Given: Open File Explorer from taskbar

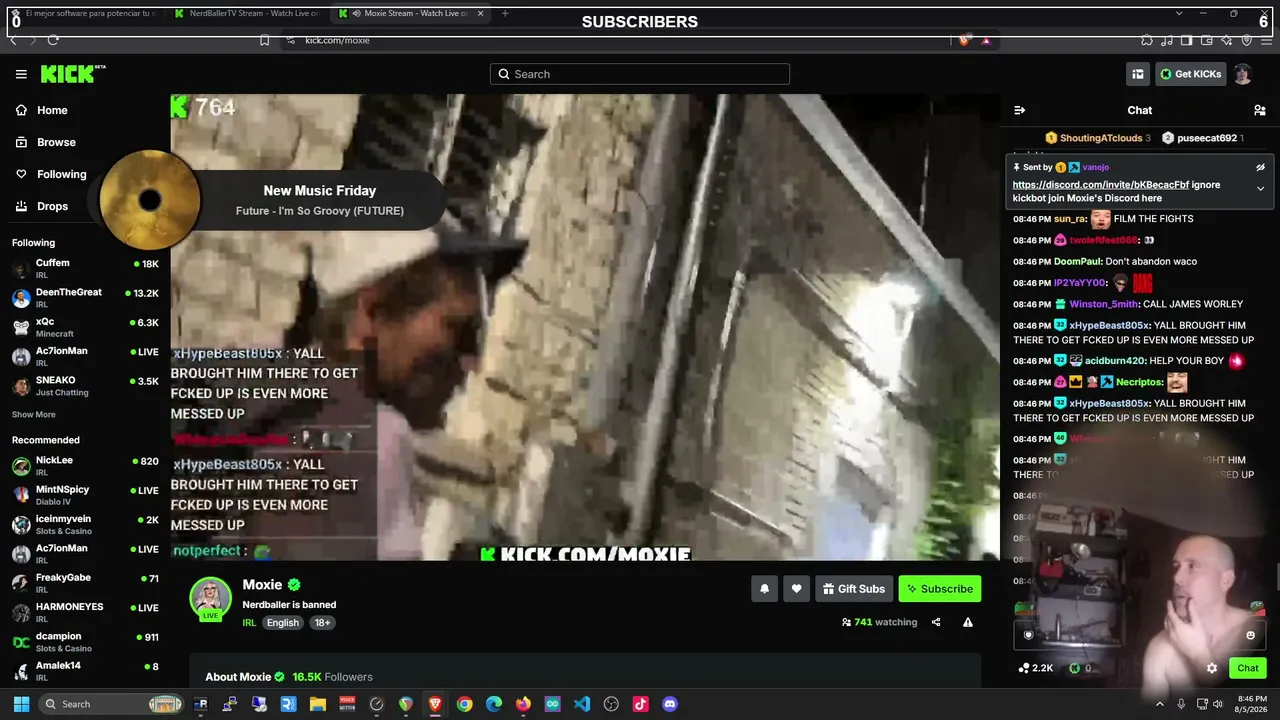Looking at the screenshot, I should 318,704.
